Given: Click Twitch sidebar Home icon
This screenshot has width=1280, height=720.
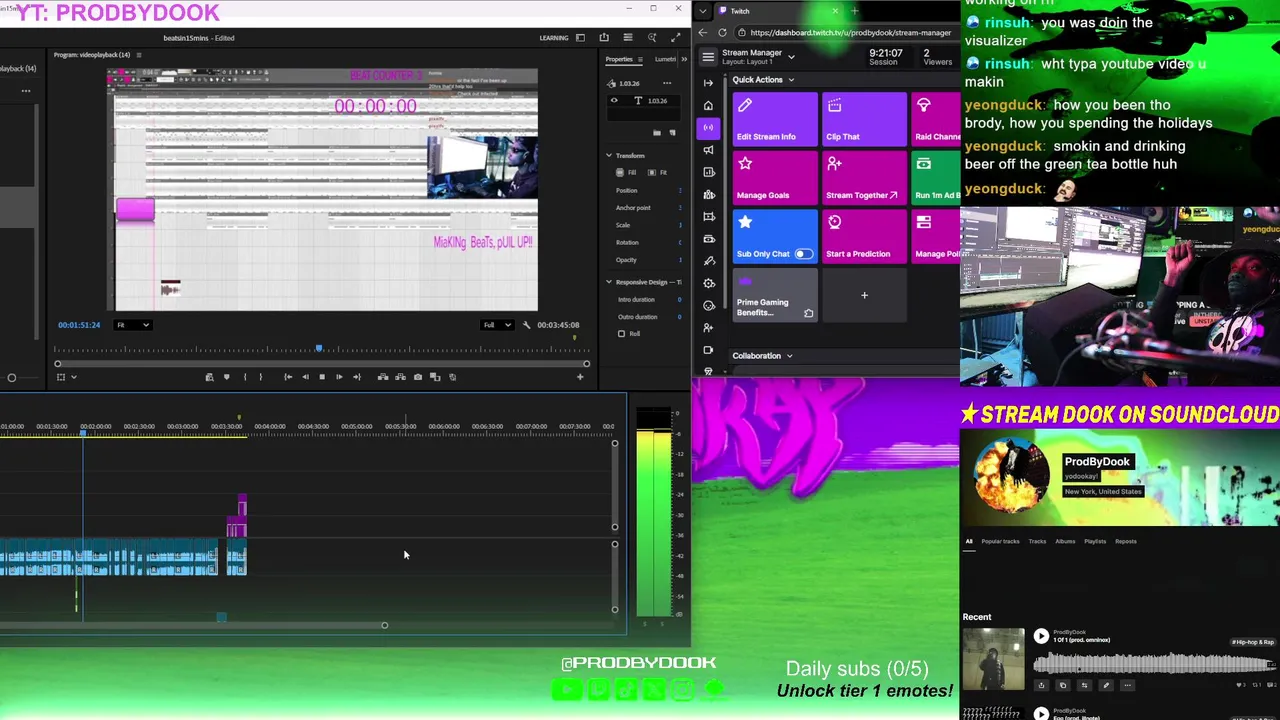Looking at the screenshot, I should (708, 105).
